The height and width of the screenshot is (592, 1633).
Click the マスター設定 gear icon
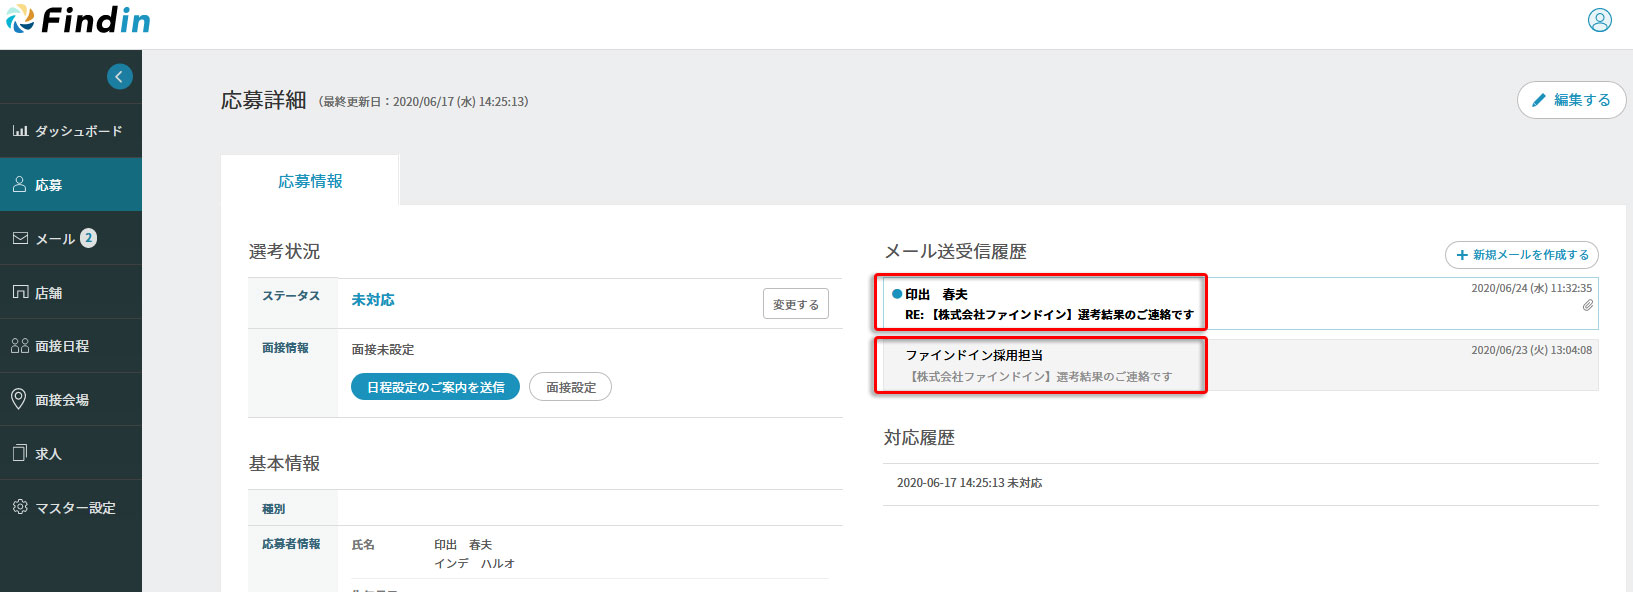[x=19, y=507]
